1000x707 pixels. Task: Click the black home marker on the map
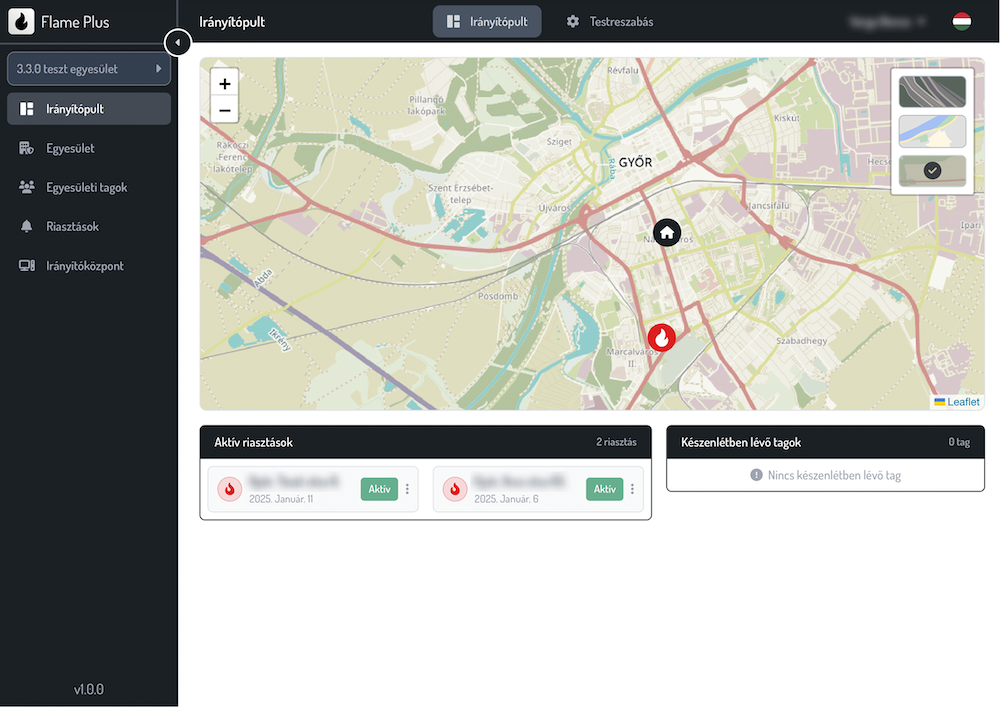click(x=667, y=233)
